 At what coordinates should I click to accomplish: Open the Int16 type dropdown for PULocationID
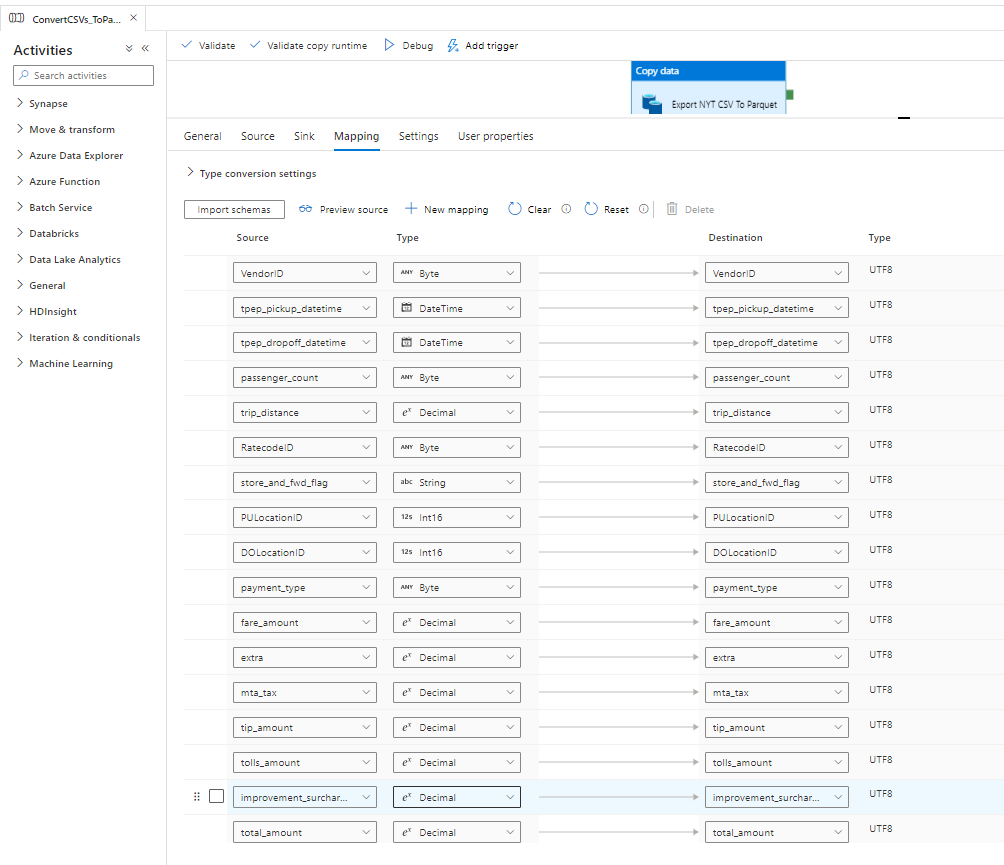click(x=457, y=517)
